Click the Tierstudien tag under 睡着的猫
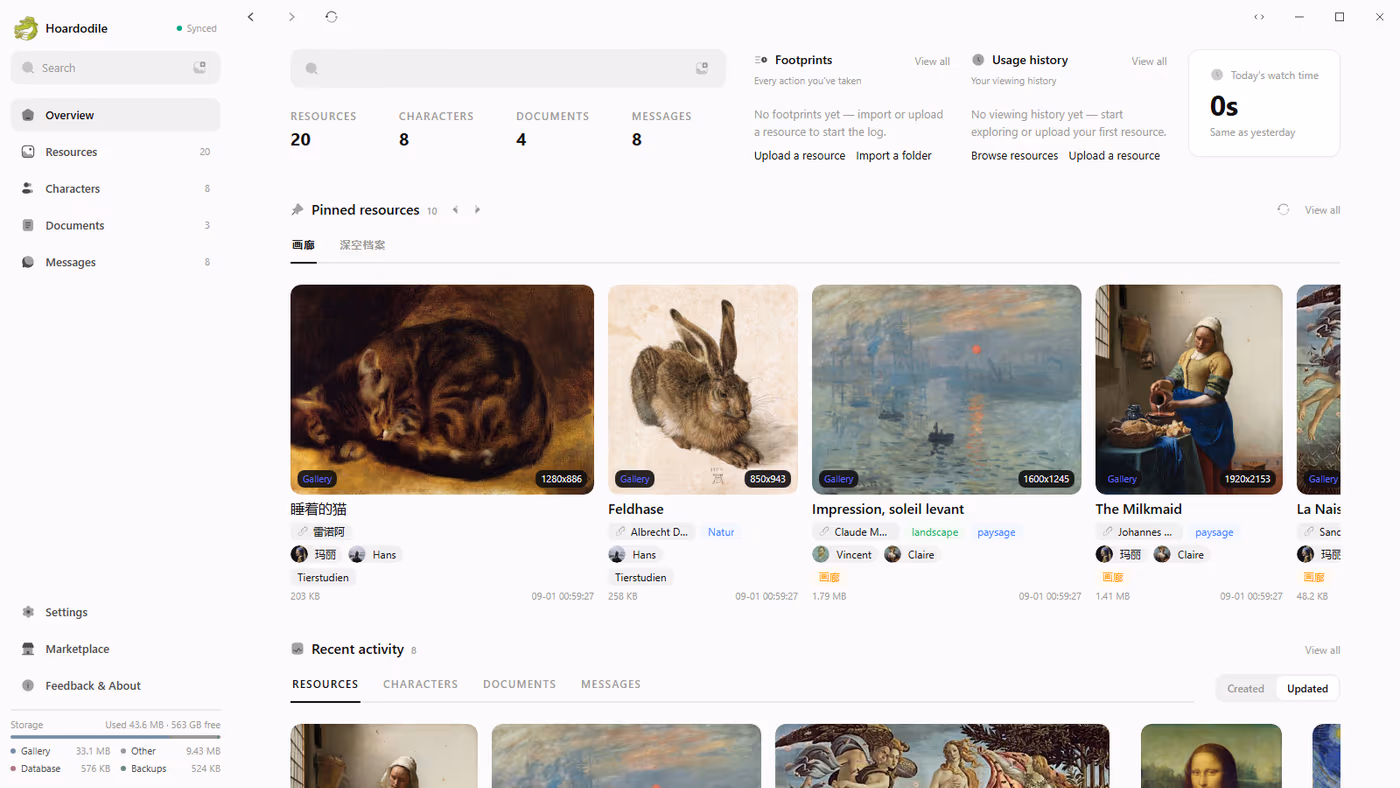Viewport: 1400px width, 788px height. click(323, 577)
